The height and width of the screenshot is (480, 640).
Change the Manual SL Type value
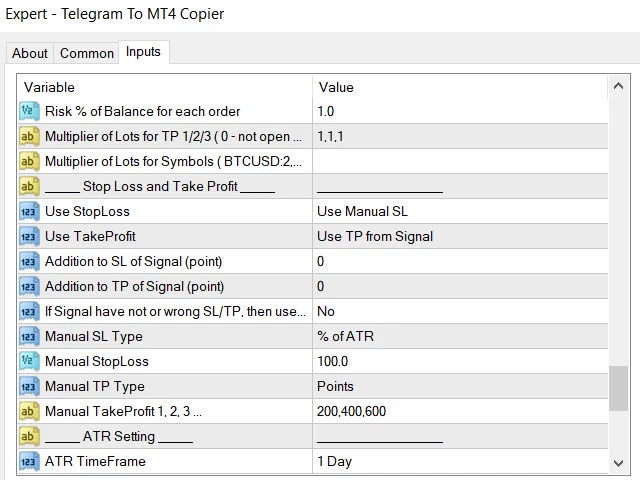tap(460, 336)
